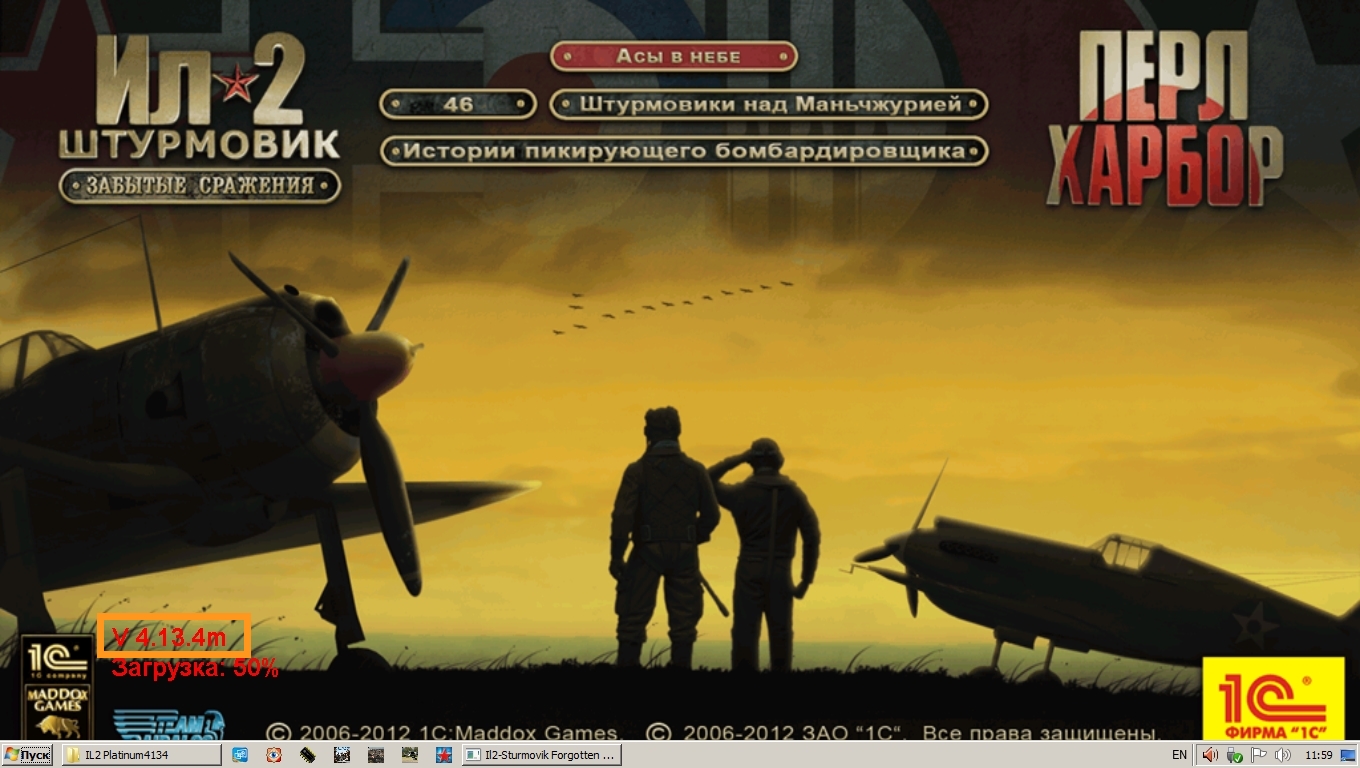Screen dimensions: 1360x768
Task: Click 'Истории пикирующего бомбардировщика' banner
Action: tap(684, 151)
